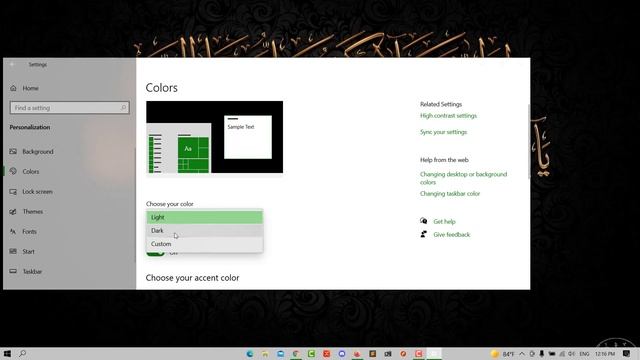Open Changing taskbar color link

click(450, 193)
